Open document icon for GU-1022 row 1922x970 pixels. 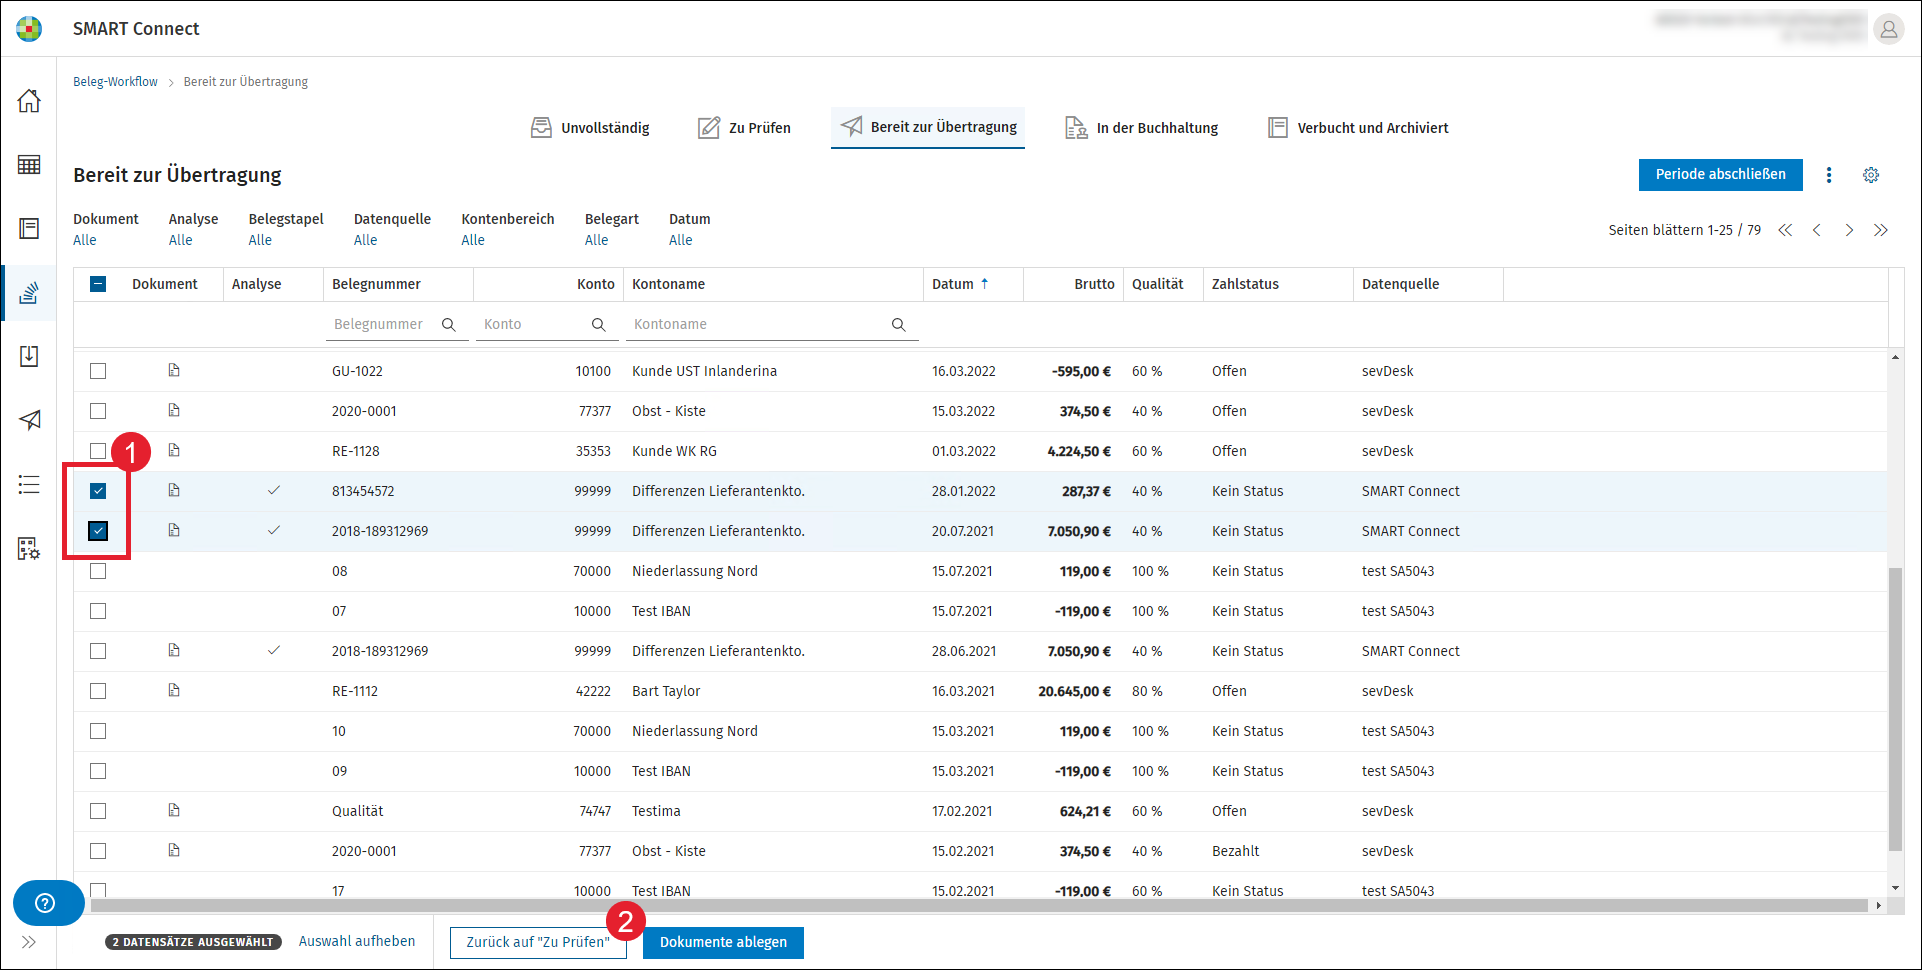(174, 370)
